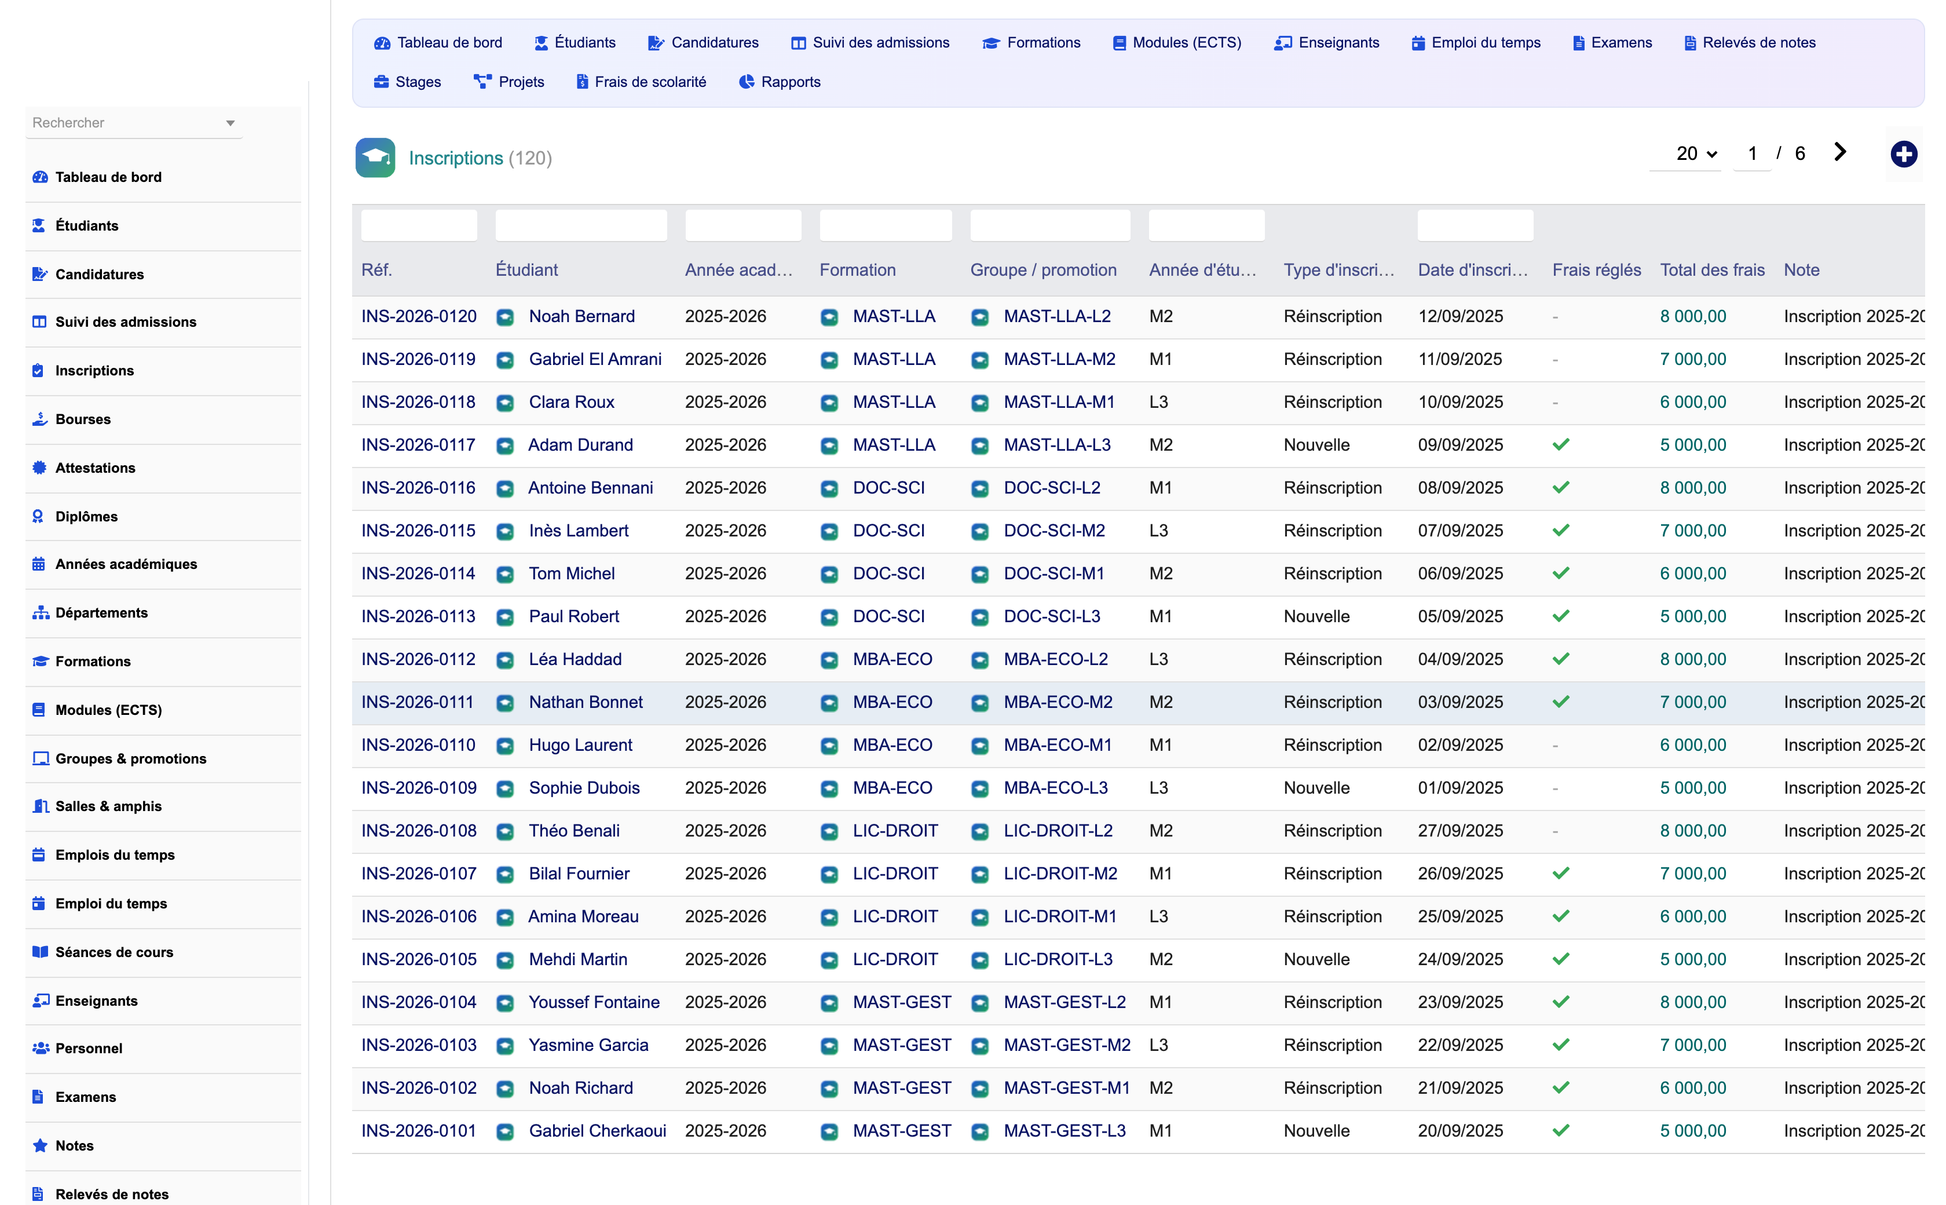
Task: Click the Séances de cours book icon
Action: tap(40, 952)
